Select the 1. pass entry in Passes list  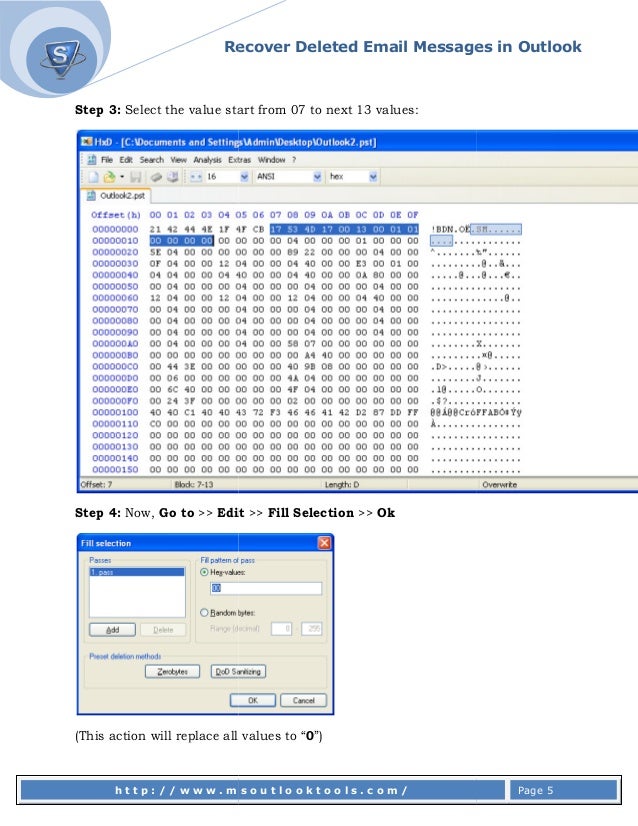[137, 572]
